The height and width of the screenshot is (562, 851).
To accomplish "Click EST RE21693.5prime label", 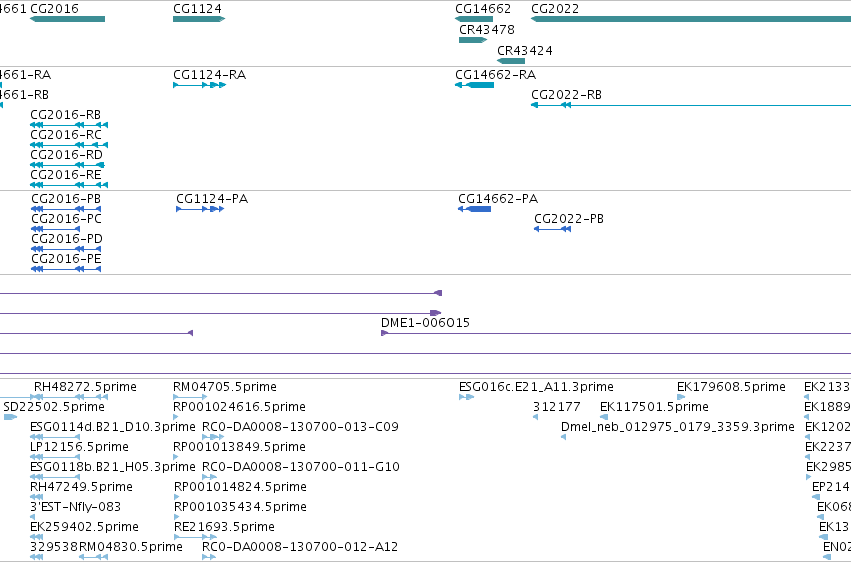I will 224,527.
